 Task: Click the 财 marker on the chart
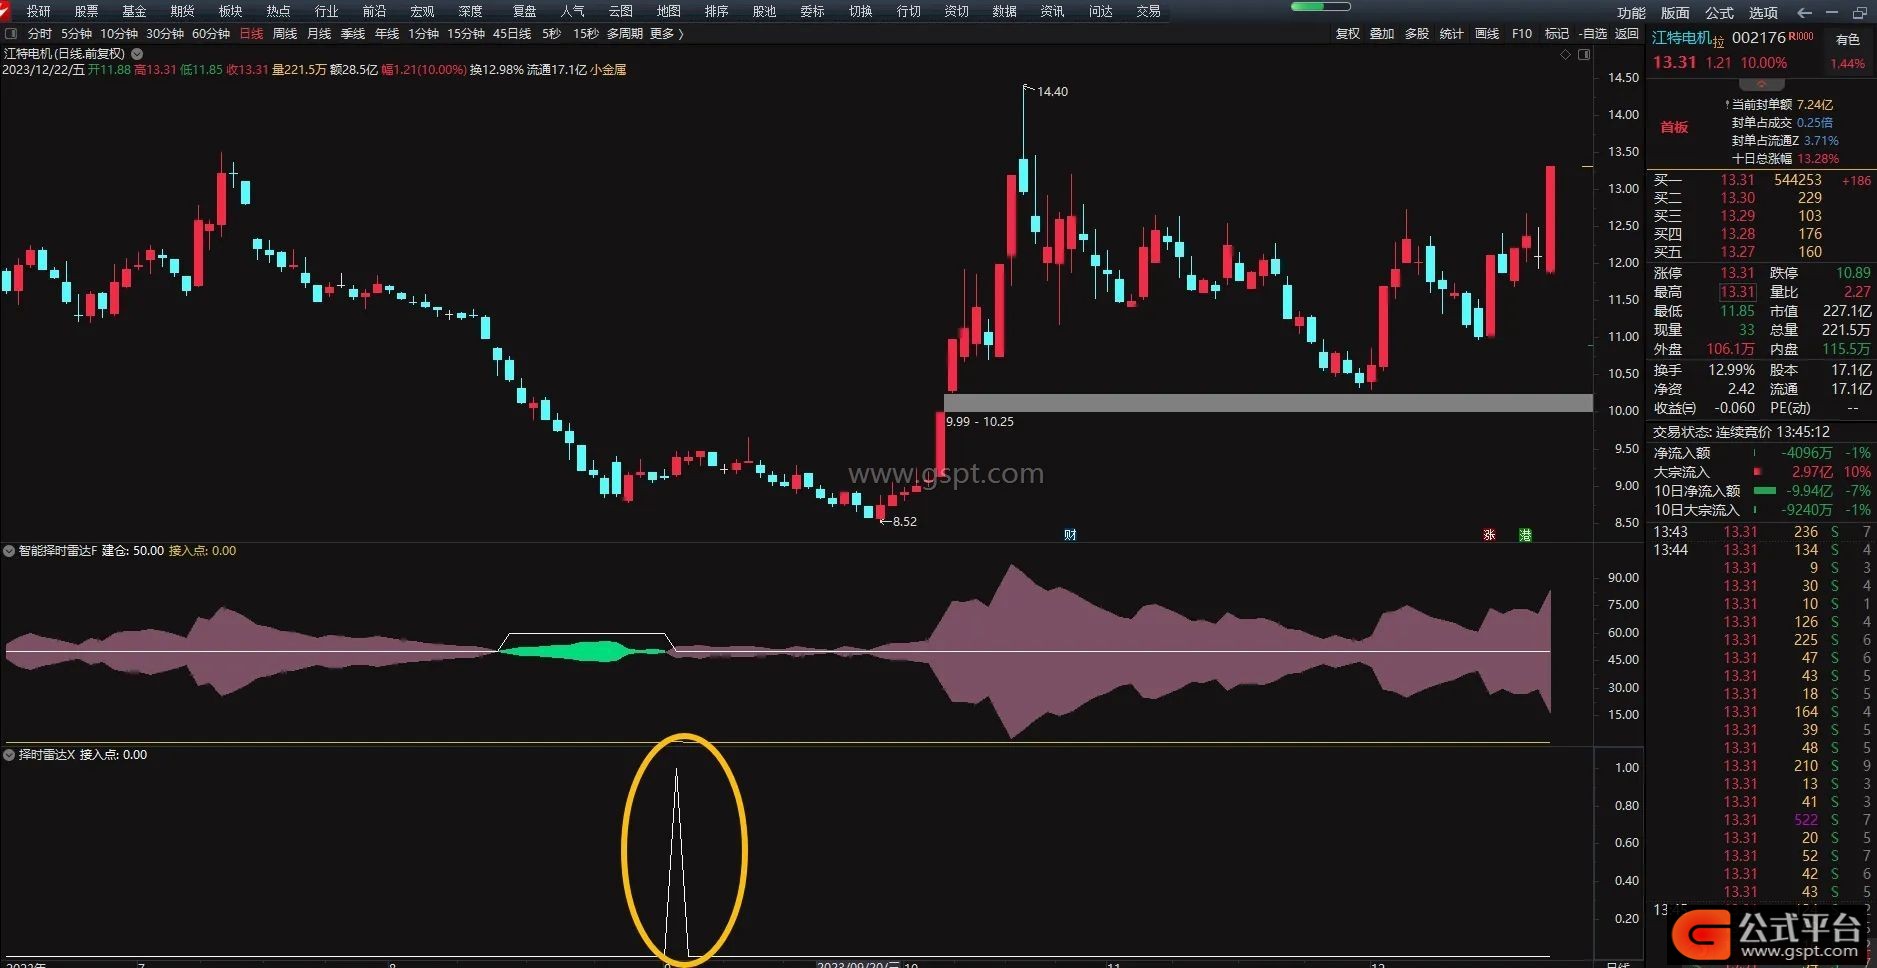pyautogui.click(x=1070, y=535)
